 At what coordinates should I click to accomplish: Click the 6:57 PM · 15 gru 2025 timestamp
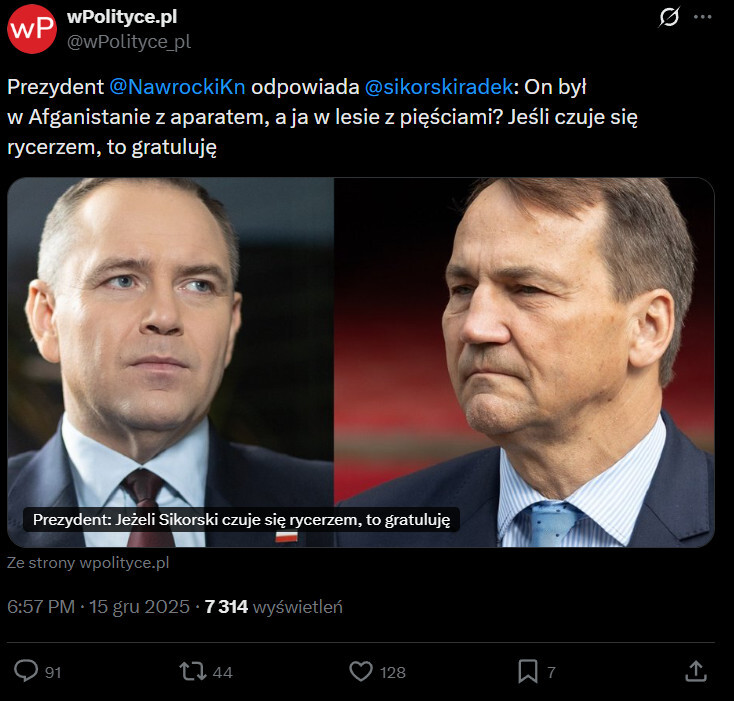point(98,607)
